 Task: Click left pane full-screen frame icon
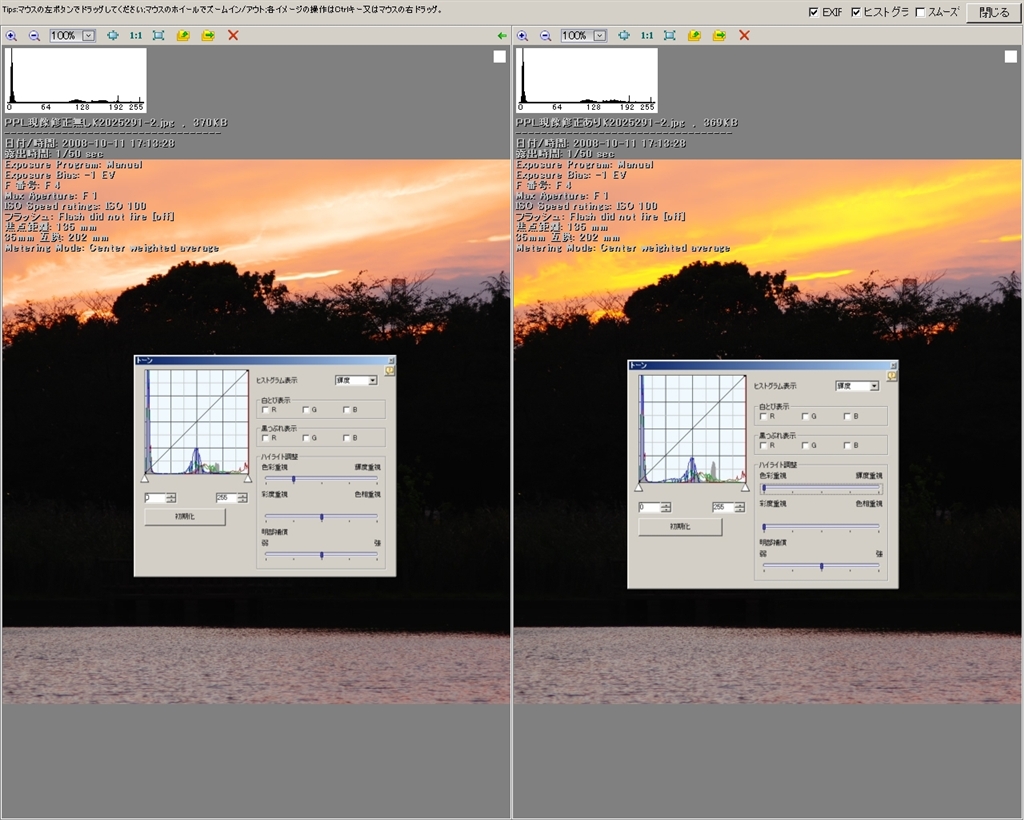[x=159, y=36]
